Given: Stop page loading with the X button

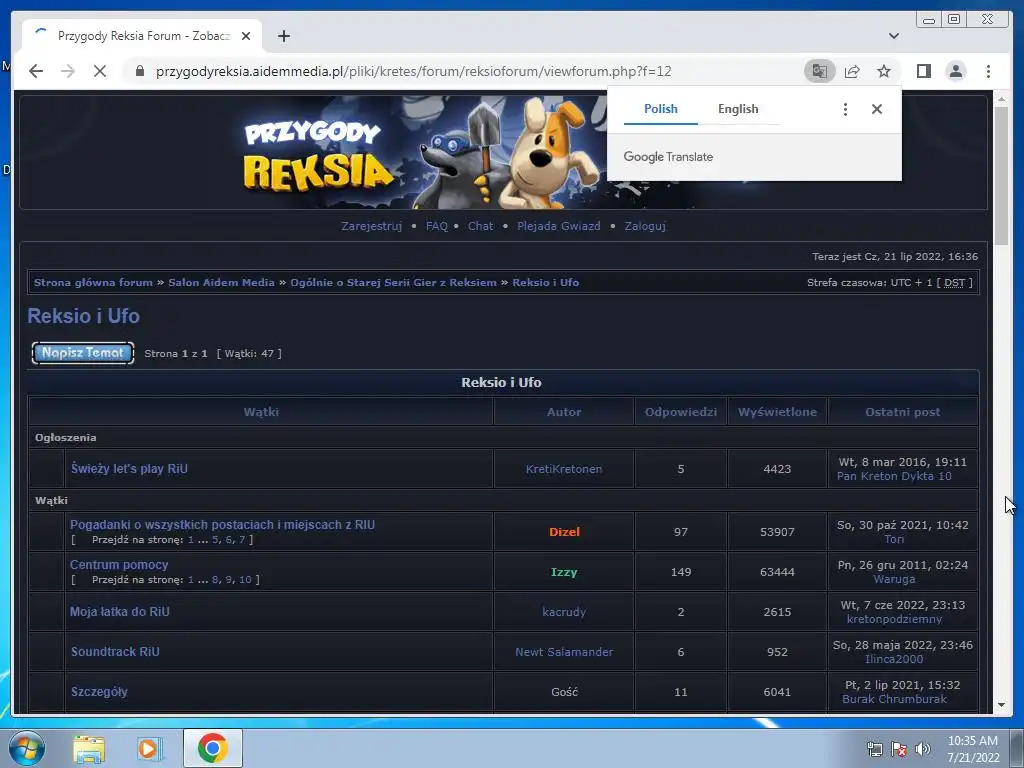Looking at the screenshot, I should 100,71.
